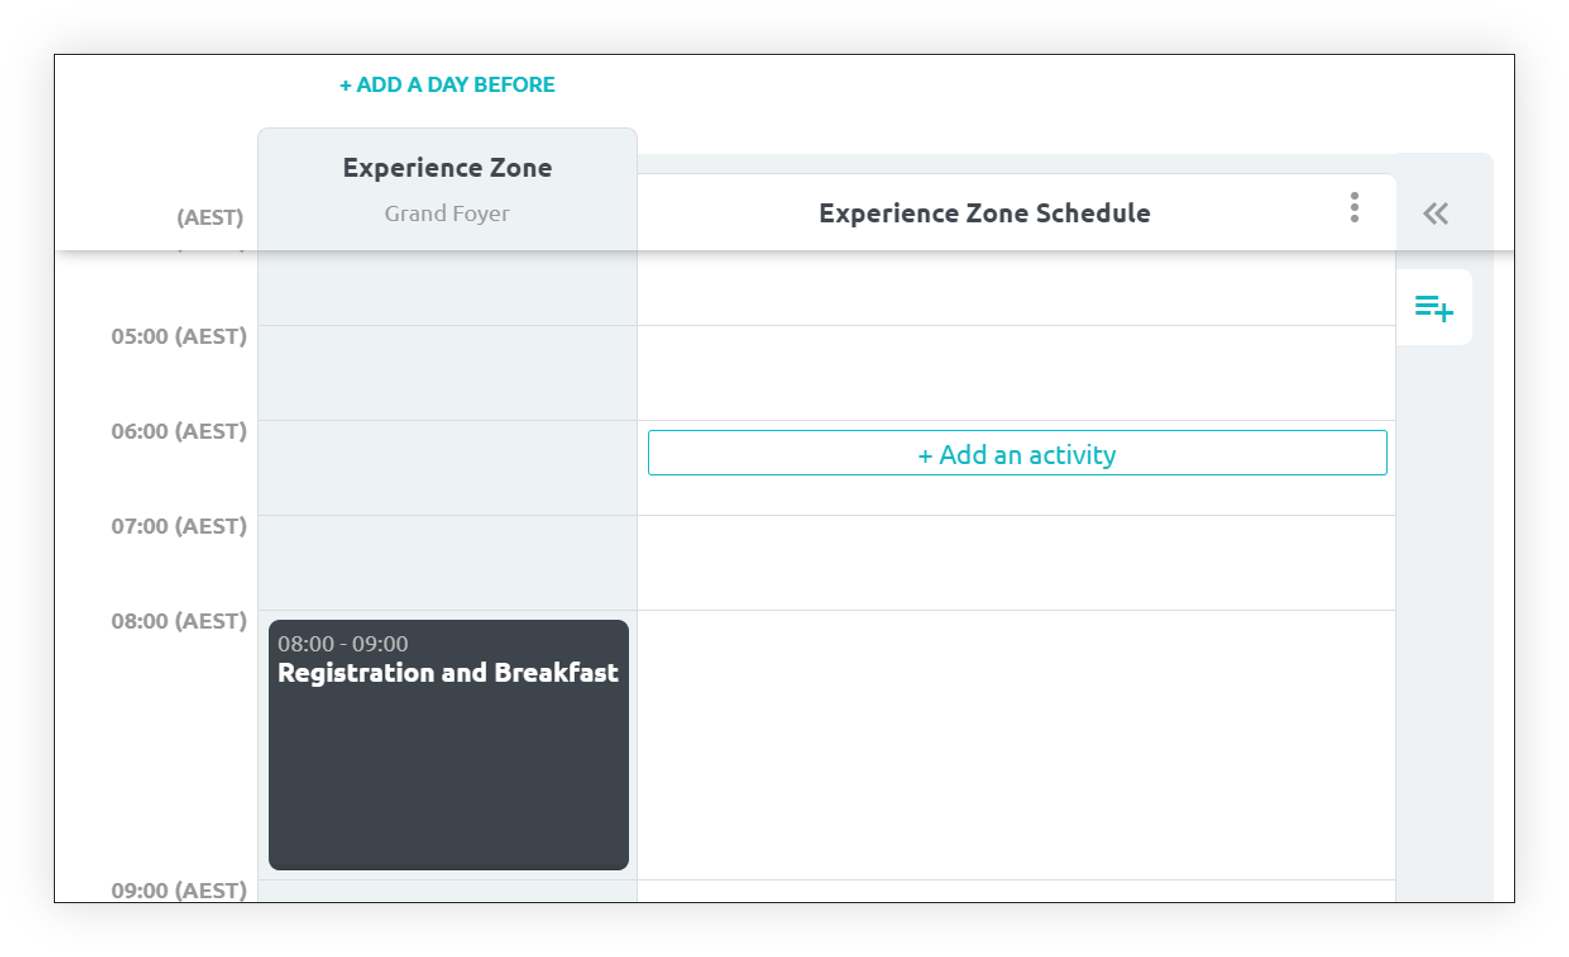This screenshot has width=1569, height=957.
Task: Select the 05:00 (AEST) time label
Action: tap(179, 336)
